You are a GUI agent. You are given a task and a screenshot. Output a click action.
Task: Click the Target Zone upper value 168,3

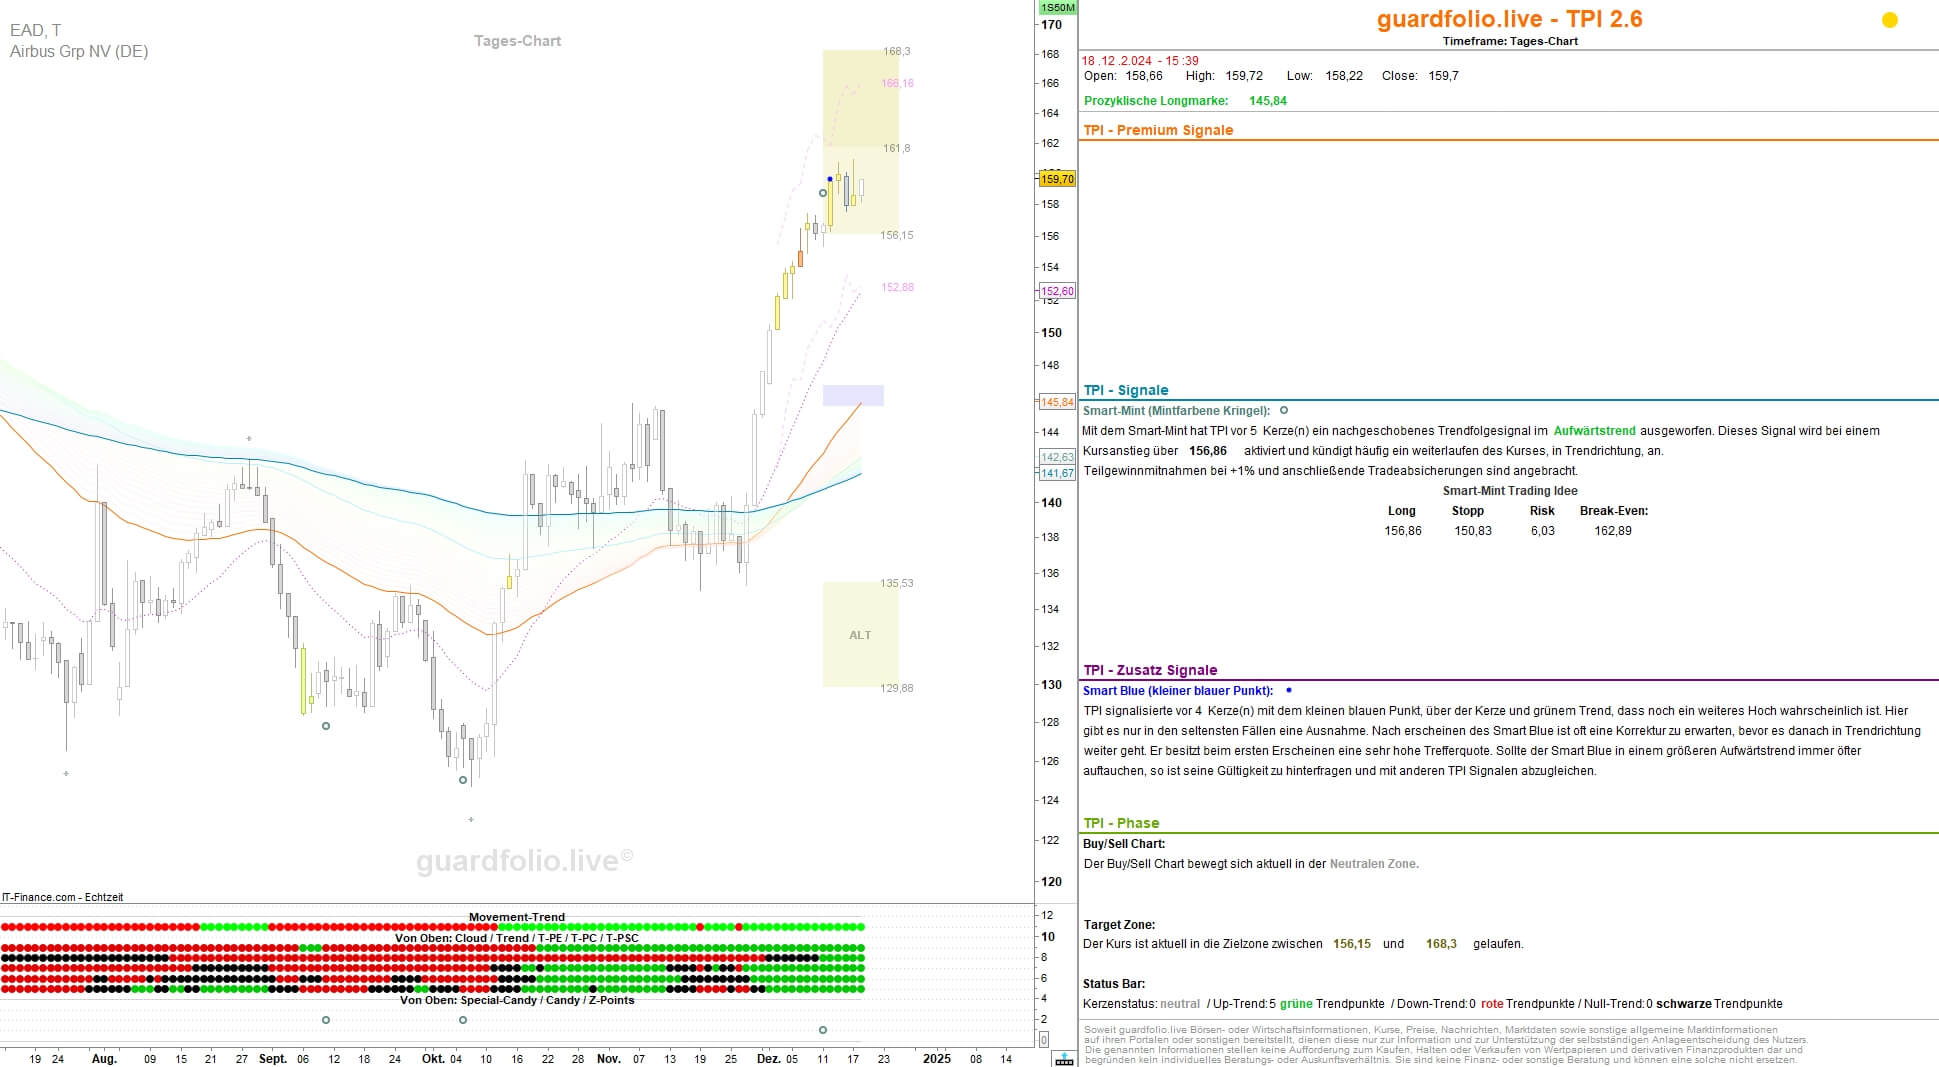click(1441, 944)
